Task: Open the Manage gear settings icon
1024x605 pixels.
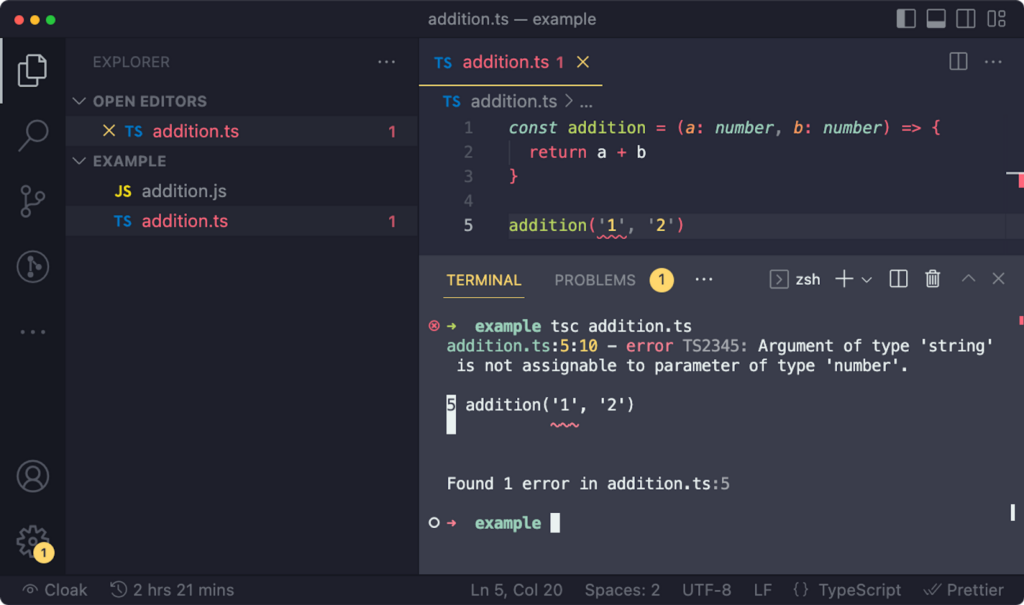Action: (32, 541)
